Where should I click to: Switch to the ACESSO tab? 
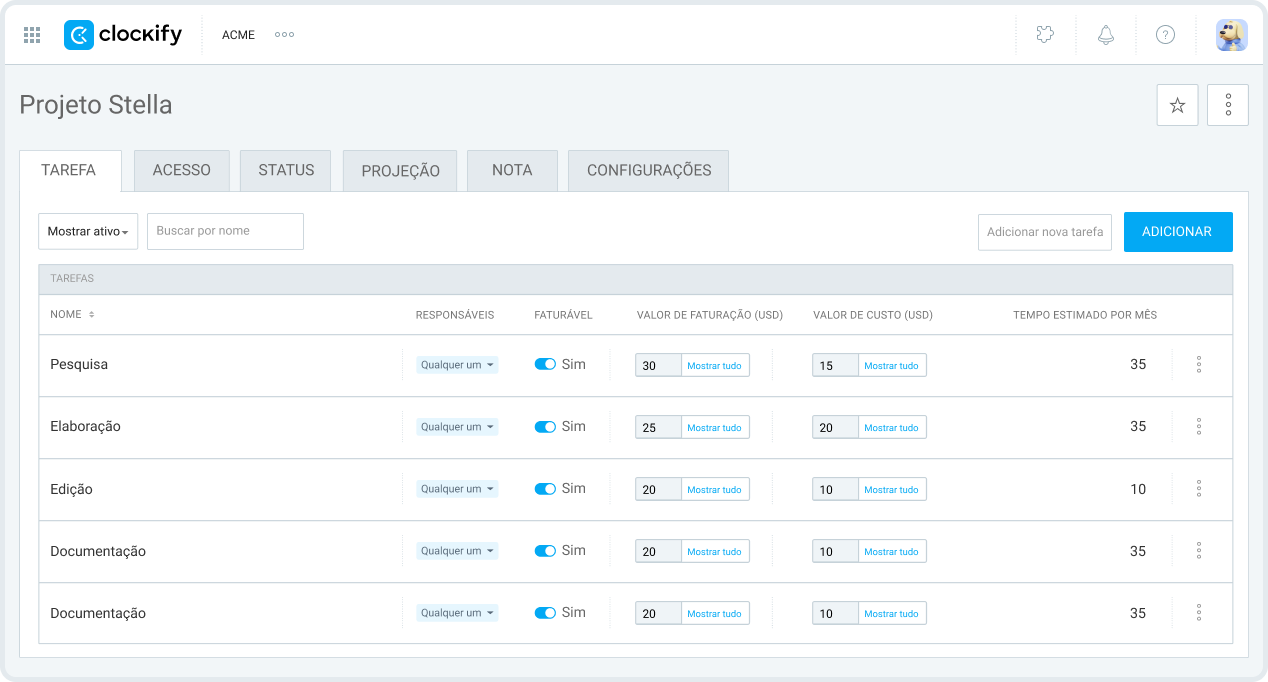[181, 171]
